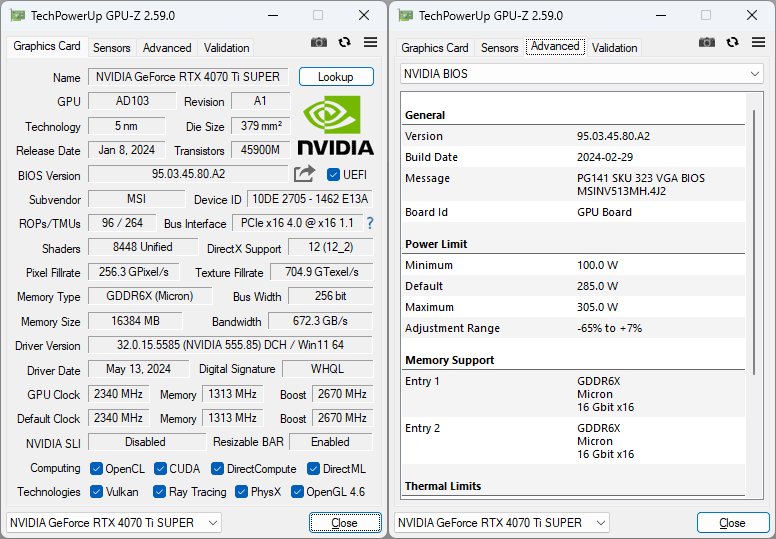
Task: Click the BIOS Version field 95.03.45.80.A2
Action: [x=188, y=174]
